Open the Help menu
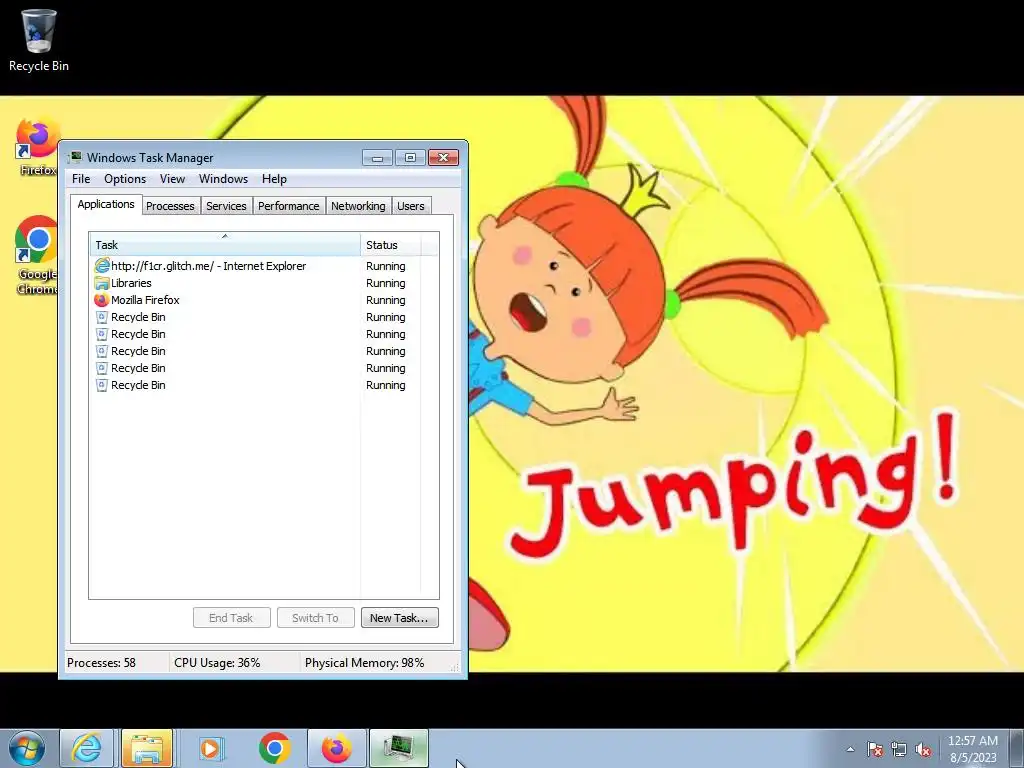Image resolution: width=1024 pixels, height=768 pixels. point(274,179)
